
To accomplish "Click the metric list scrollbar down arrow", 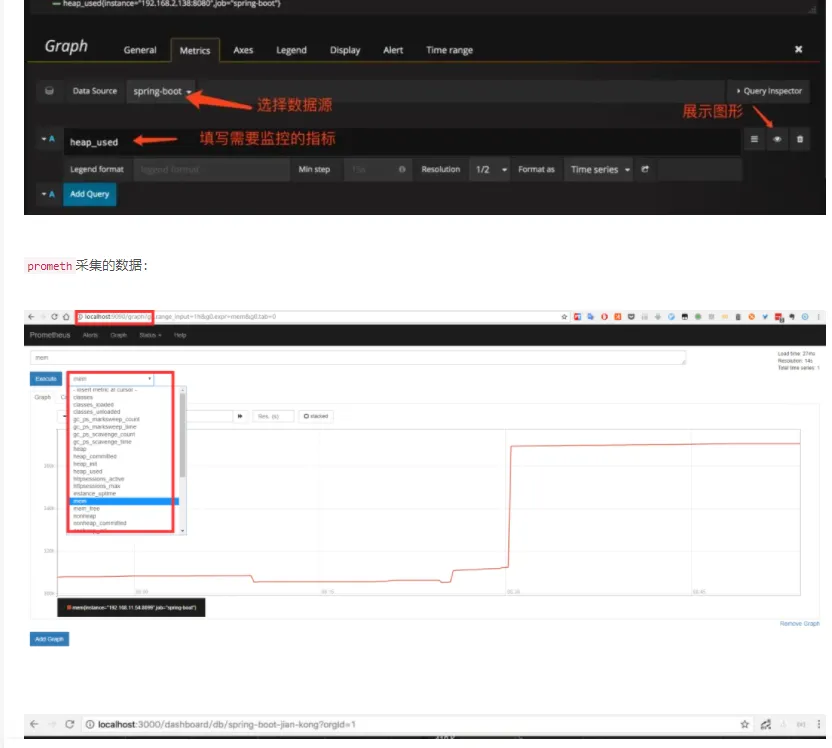I will tap(183, 530).
